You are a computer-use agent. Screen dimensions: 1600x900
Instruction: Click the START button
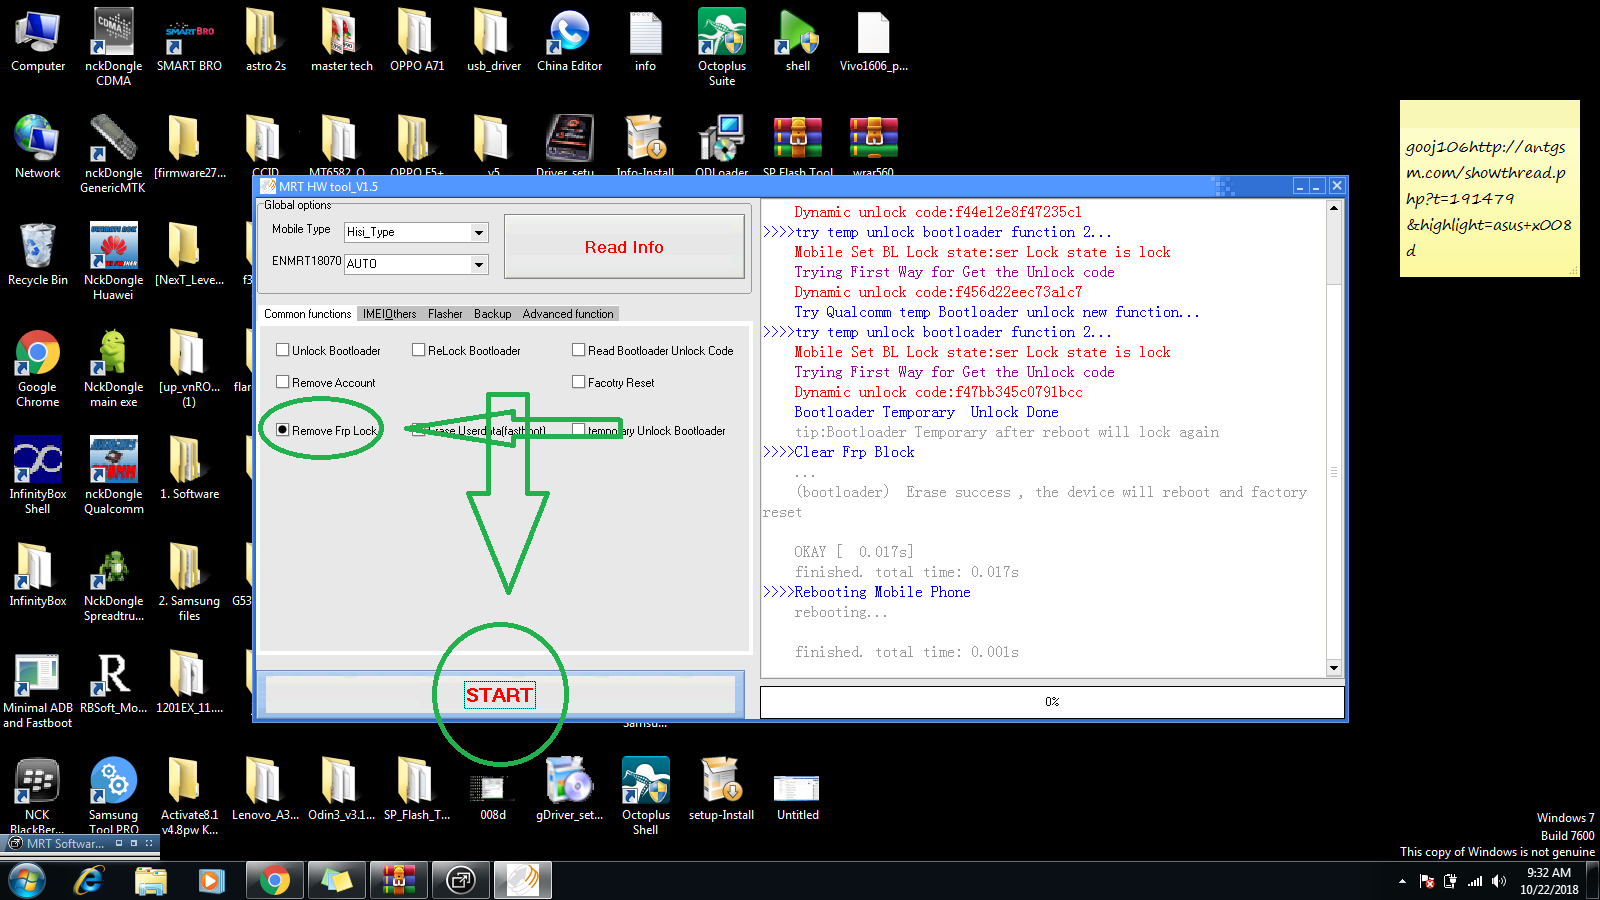coord(500,695)
